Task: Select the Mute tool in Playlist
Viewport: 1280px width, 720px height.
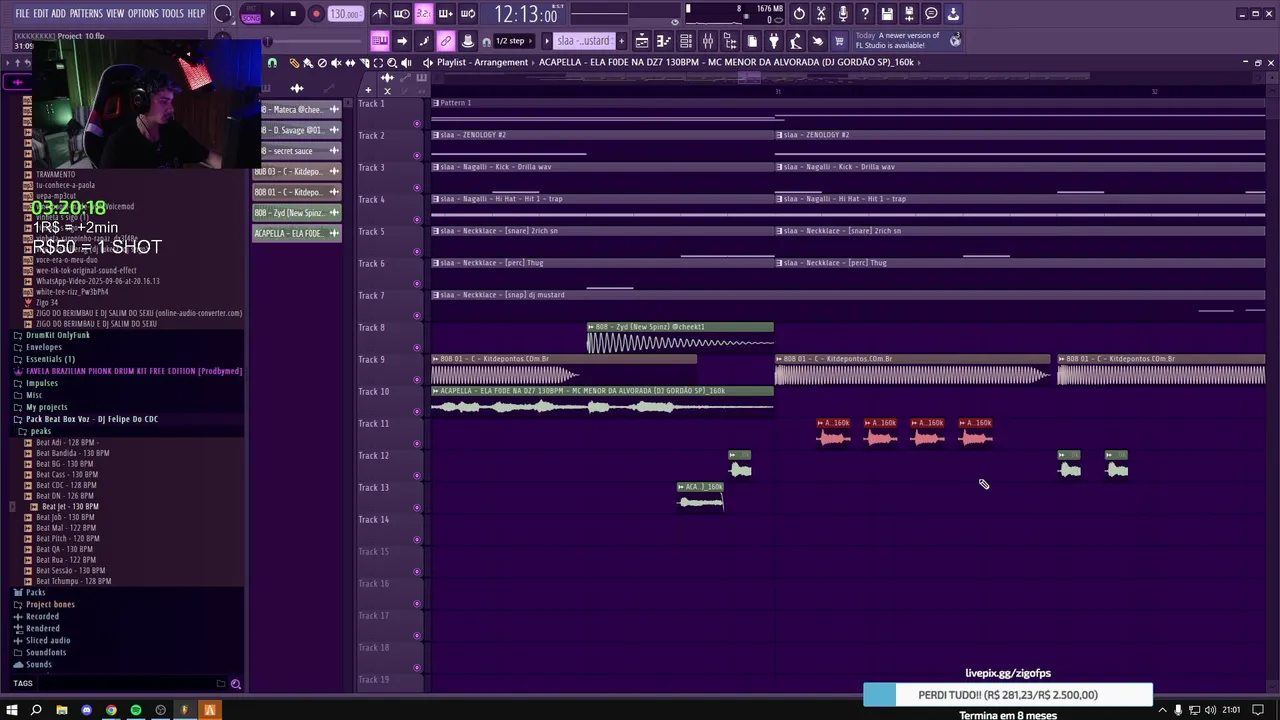Action: (x=336, y=63)
